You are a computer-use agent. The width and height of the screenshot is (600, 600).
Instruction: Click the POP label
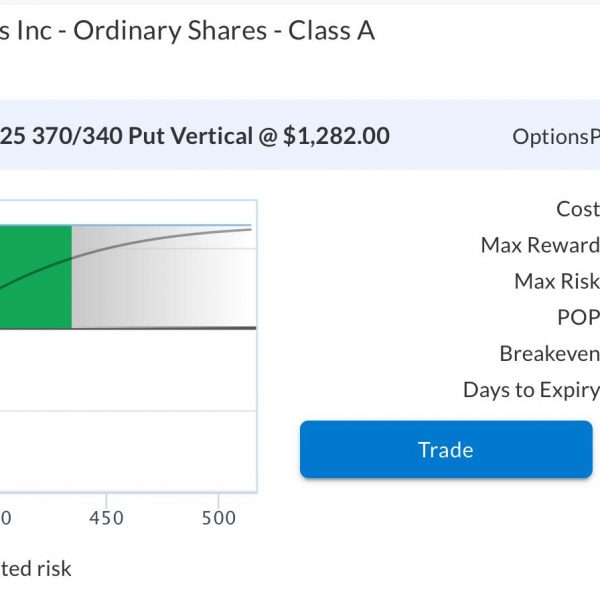click(578, 317)
